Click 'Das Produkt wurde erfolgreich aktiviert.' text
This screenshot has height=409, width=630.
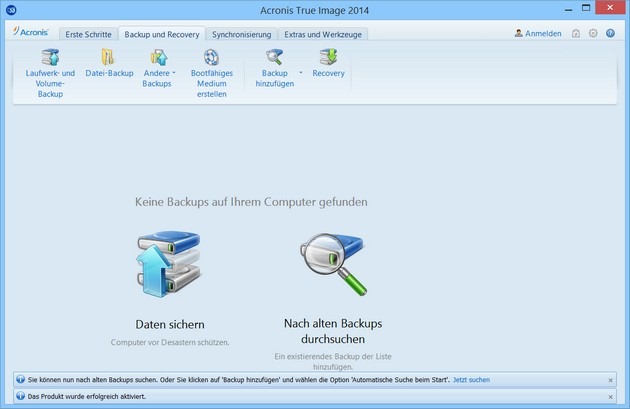(x=87, y=397)
